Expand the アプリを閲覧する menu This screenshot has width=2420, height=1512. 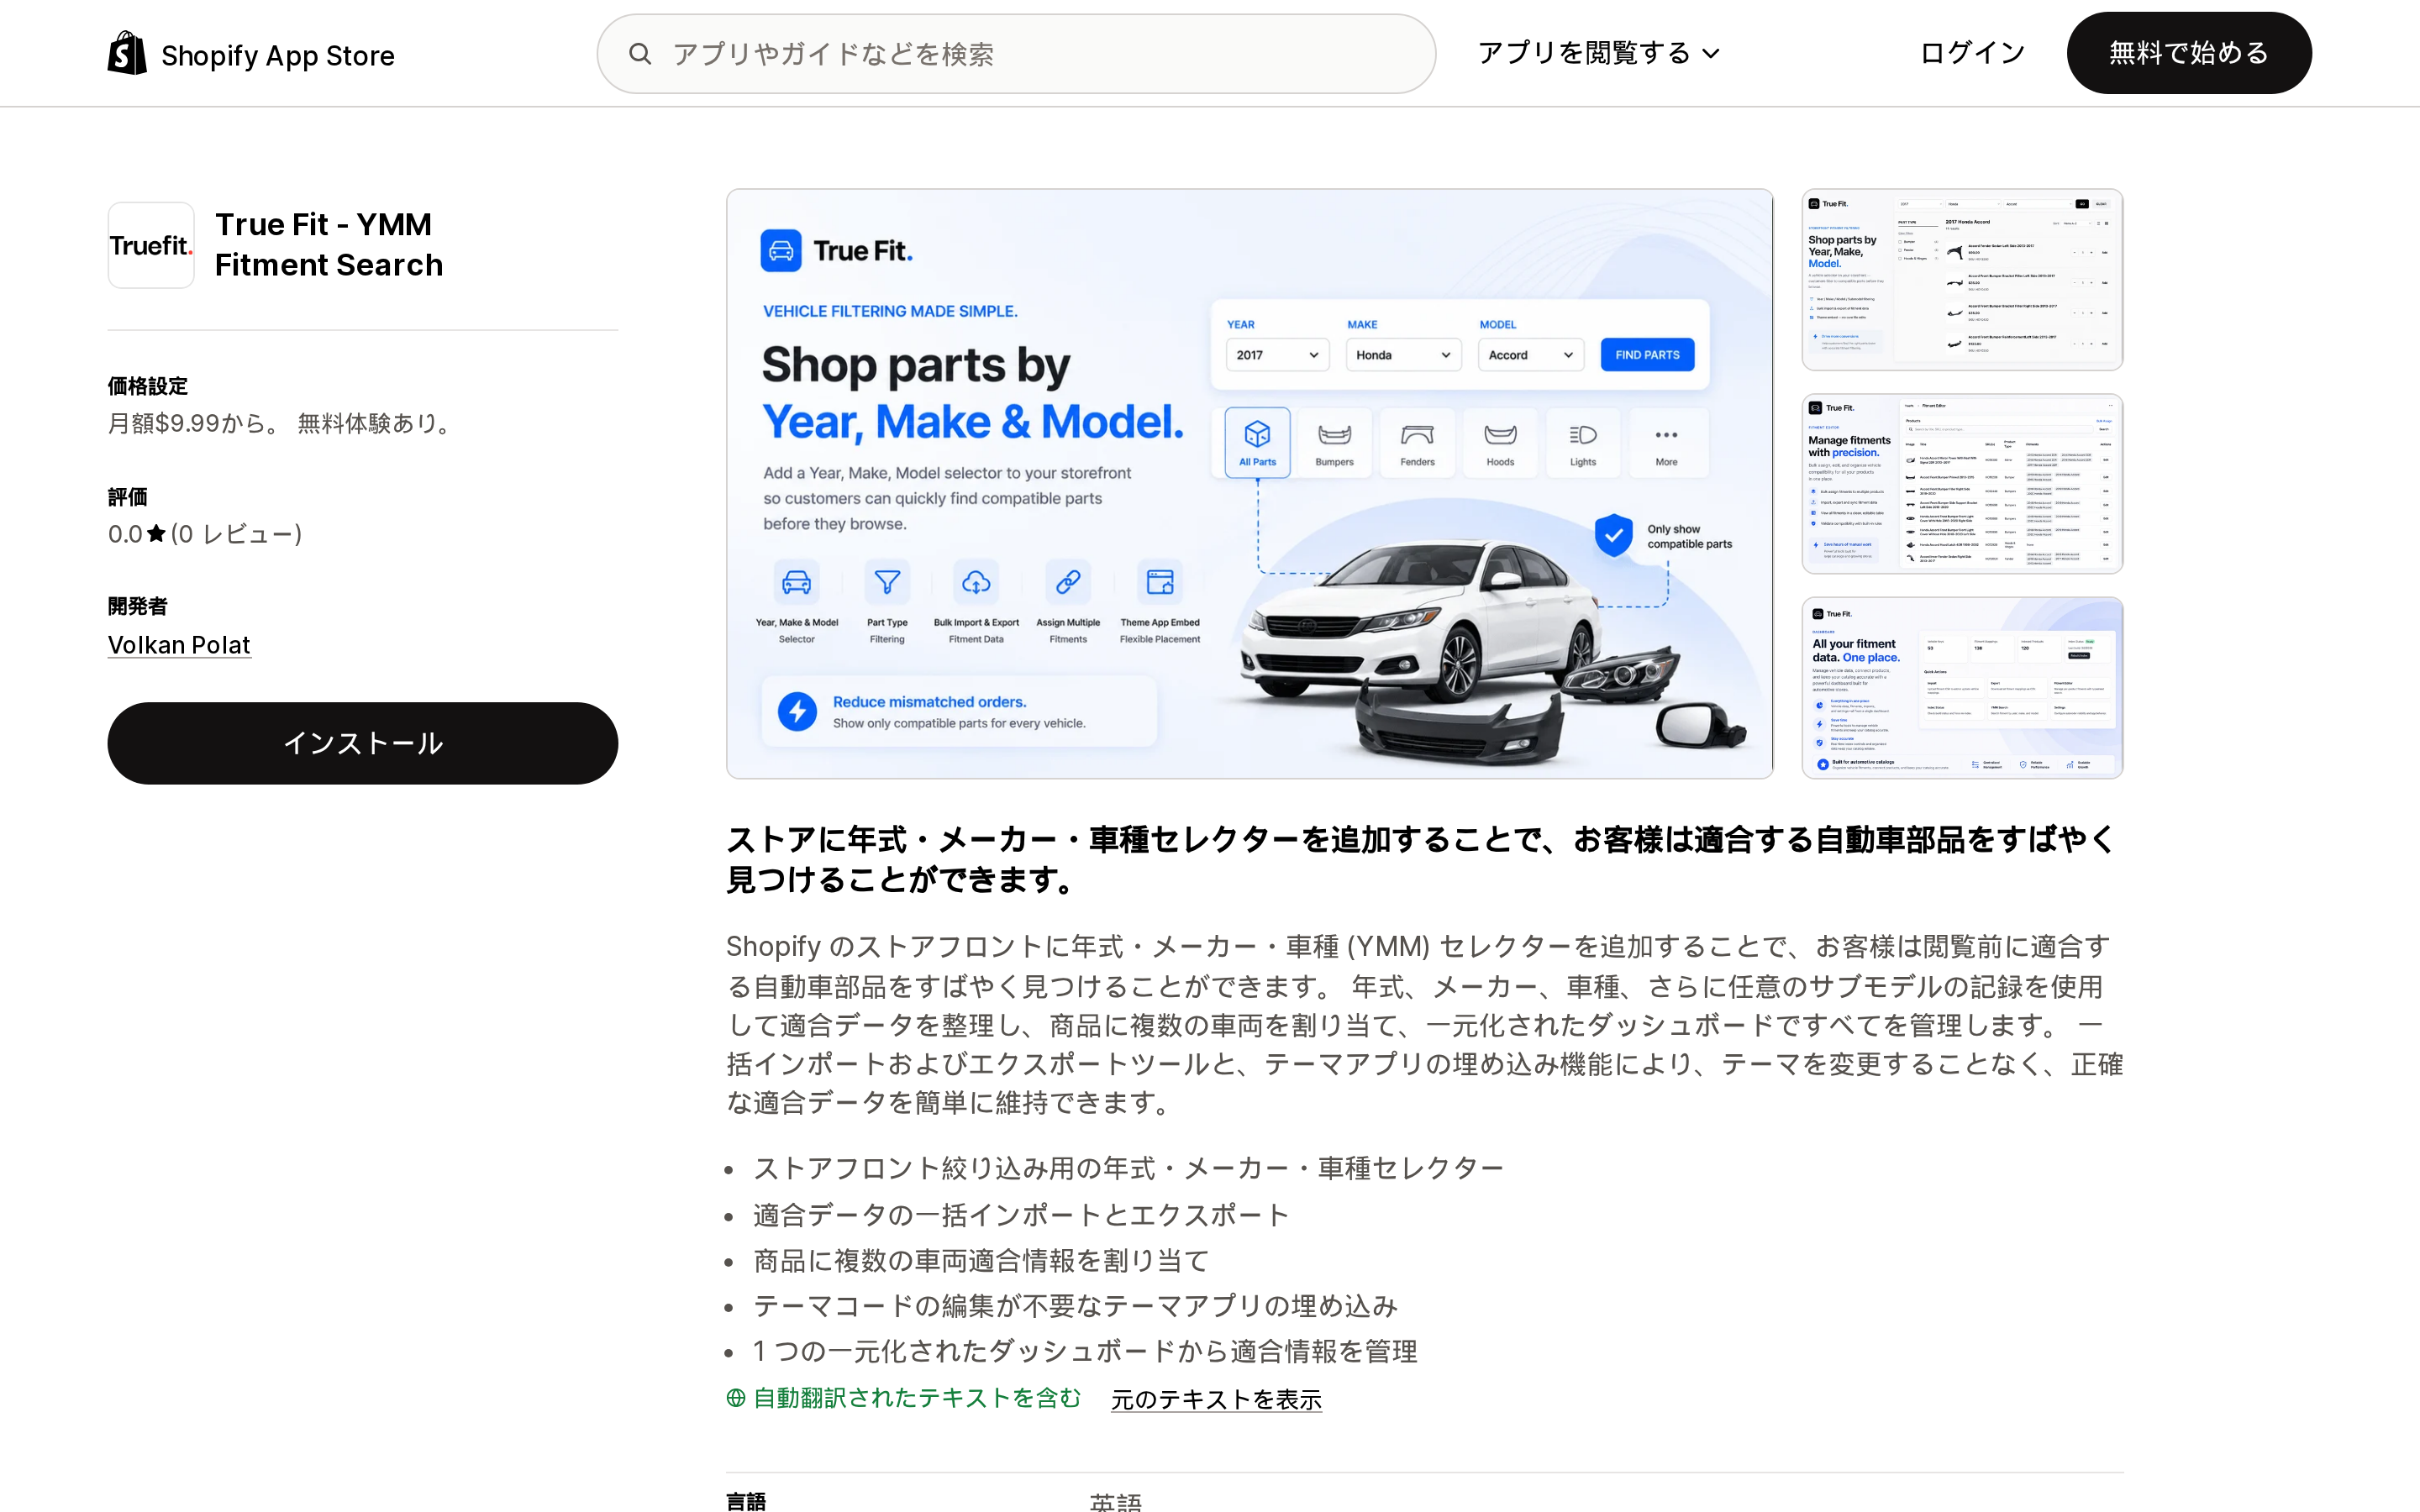click(1598, 53)
